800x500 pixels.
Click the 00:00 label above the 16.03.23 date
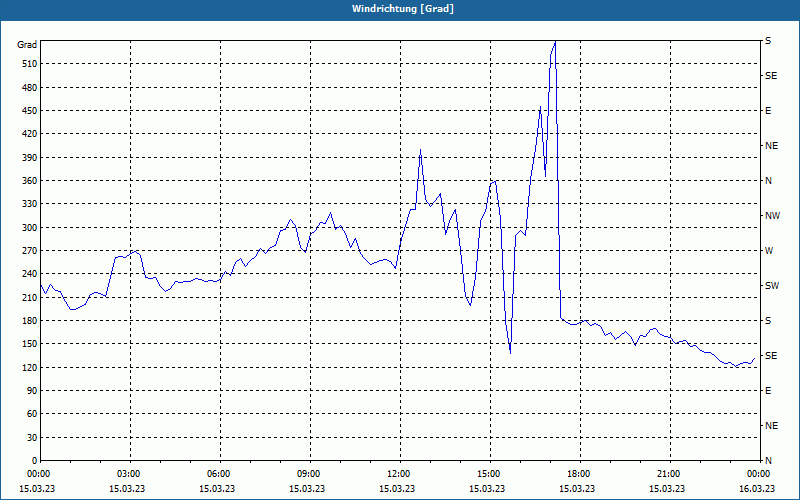click(758, 474)
